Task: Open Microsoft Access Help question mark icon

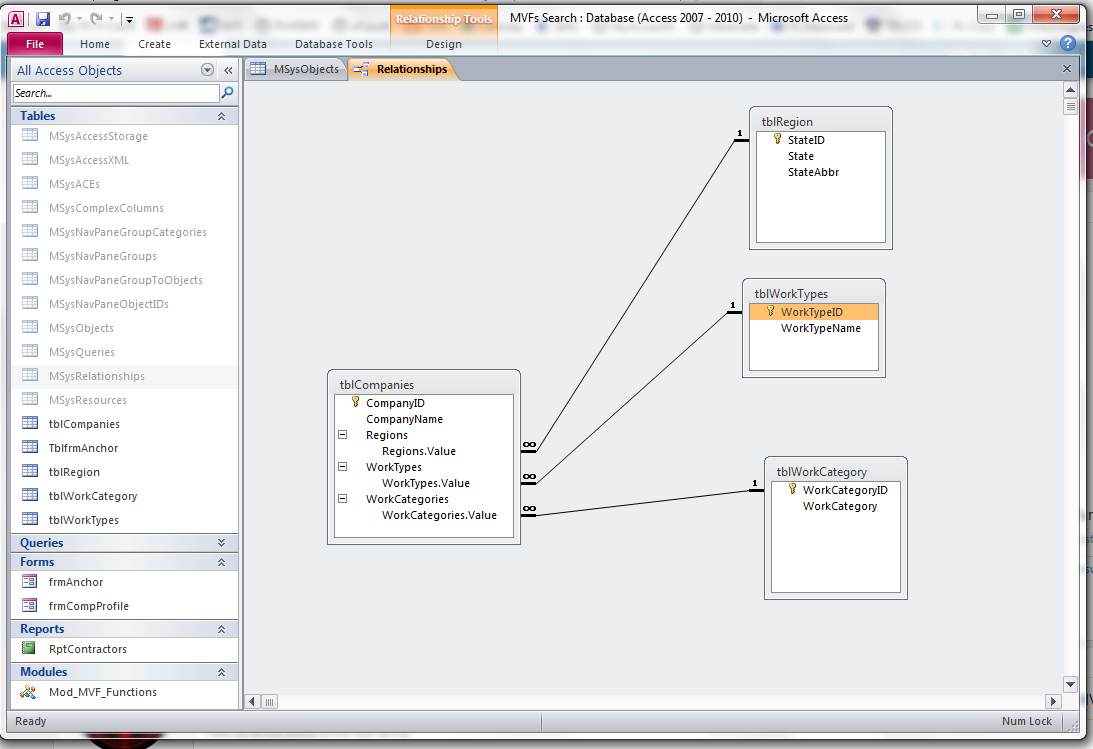Action: click(x=1067, y=43)
